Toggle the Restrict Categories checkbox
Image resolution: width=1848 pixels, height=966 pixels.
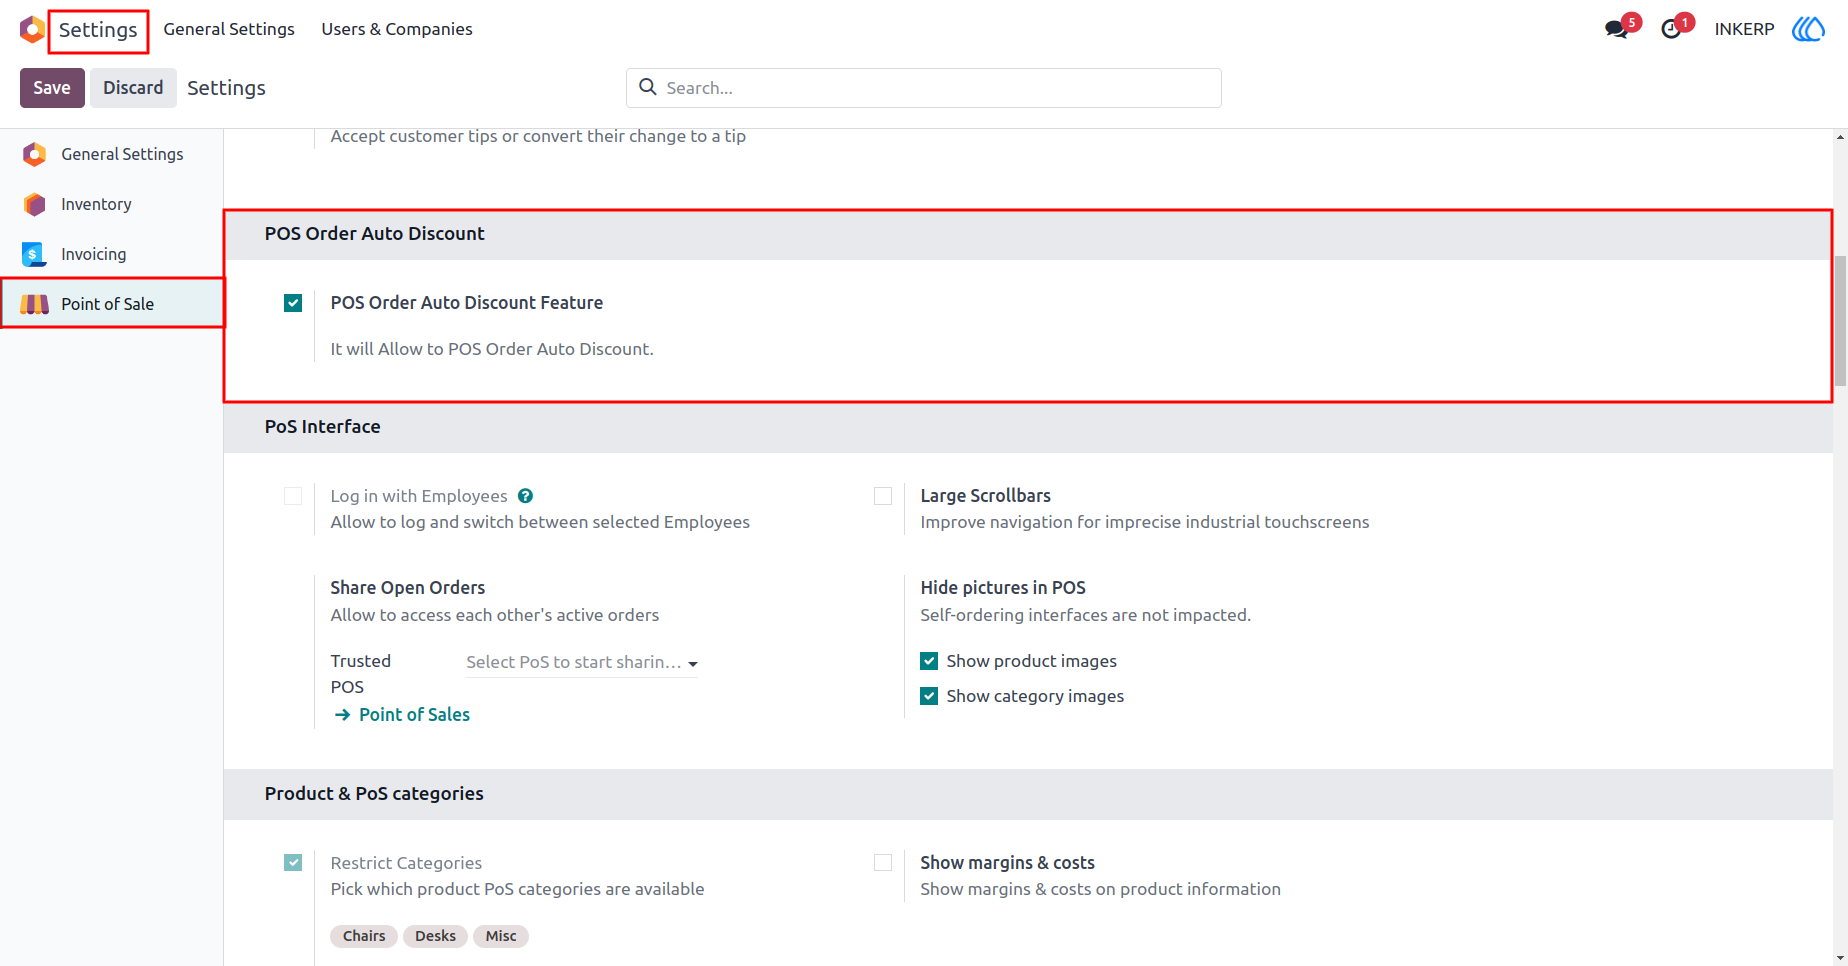(293, 862)
